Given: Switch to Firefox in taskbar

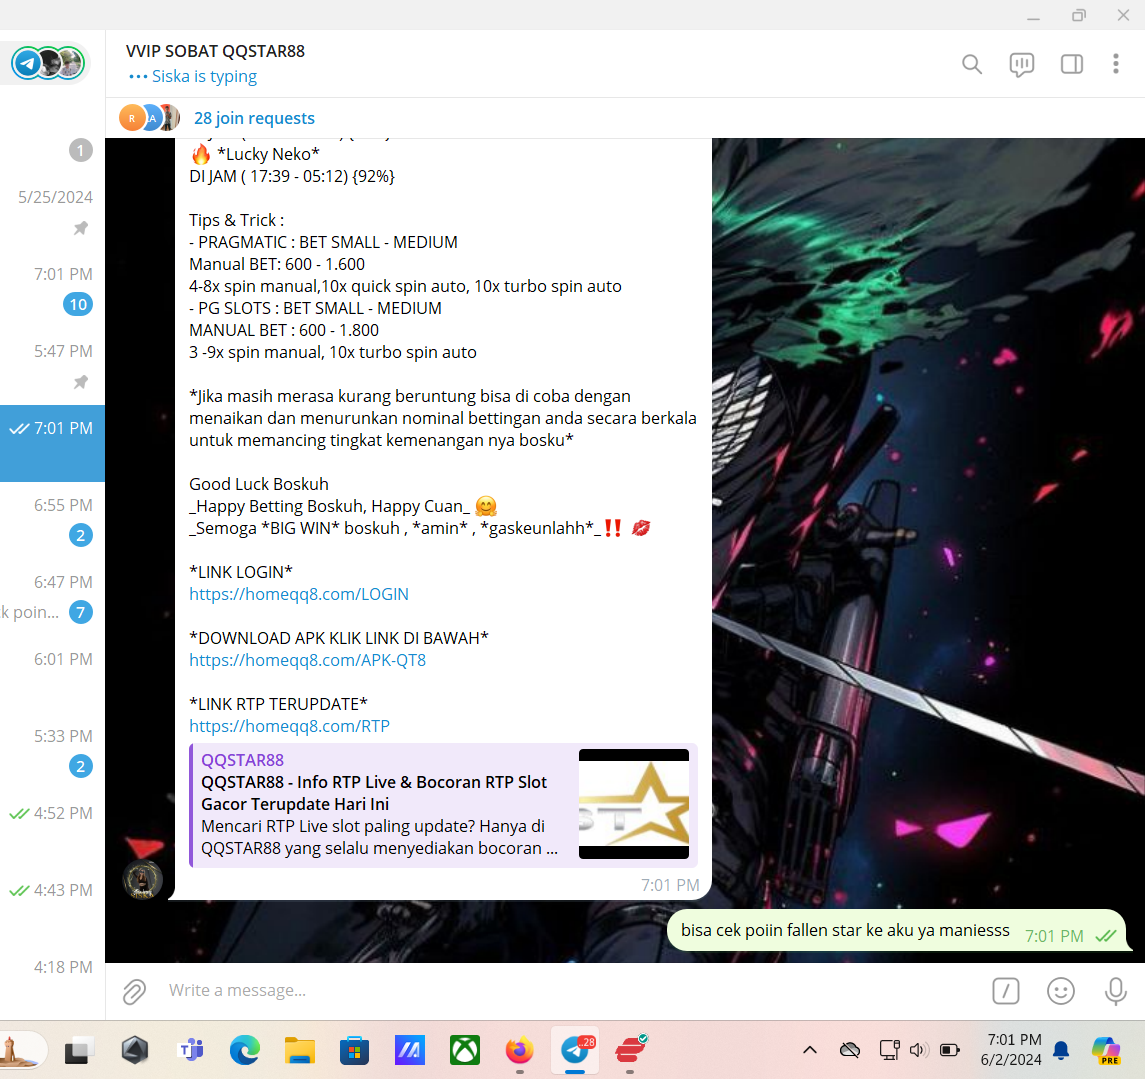Looking at the screenshot, I should pyautogui.click(x=519, y=1051).
